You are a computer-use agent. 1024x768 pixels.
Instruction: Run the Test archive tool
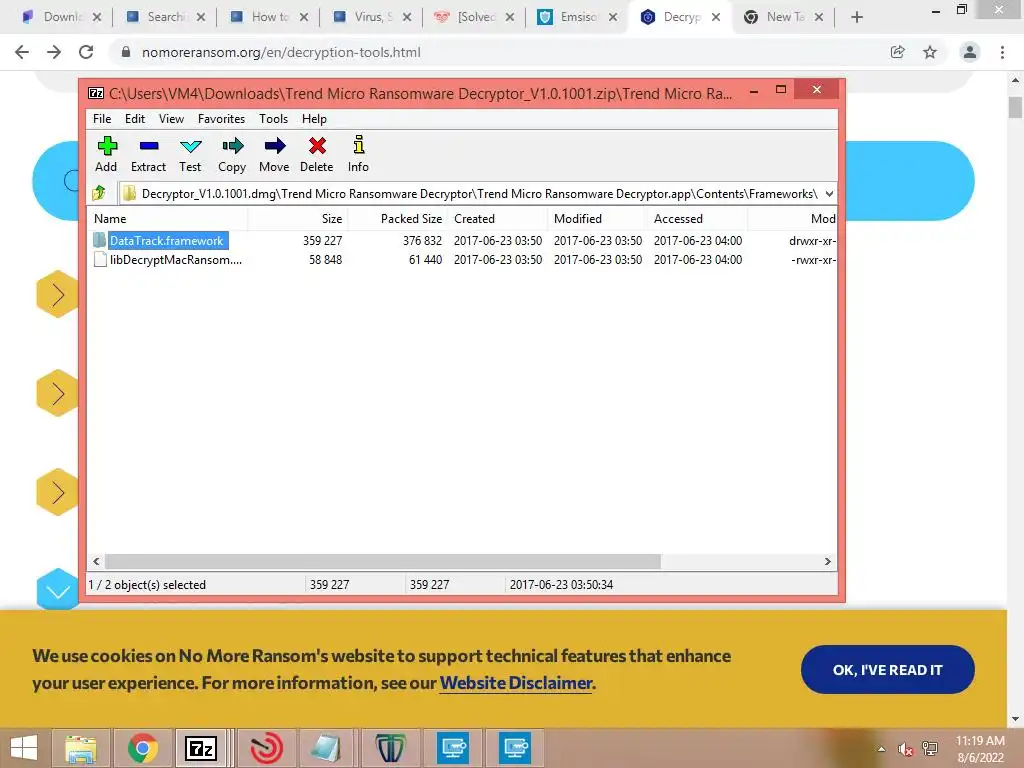[190, 154]
